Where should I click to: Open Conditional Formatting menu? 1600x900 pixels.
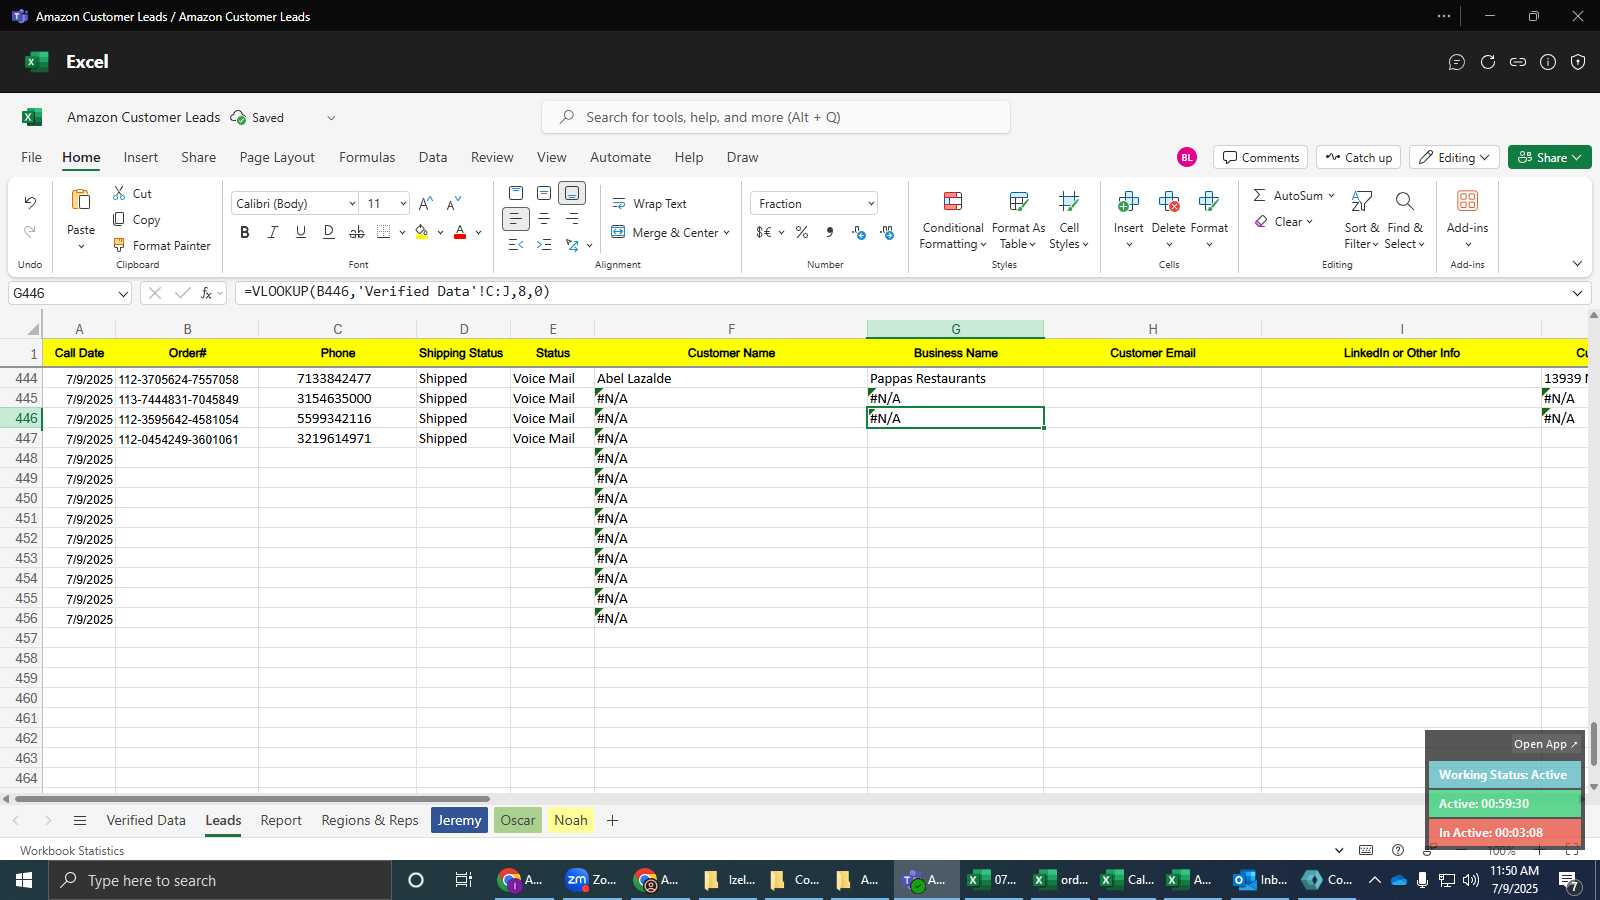(x=953, y=221)
